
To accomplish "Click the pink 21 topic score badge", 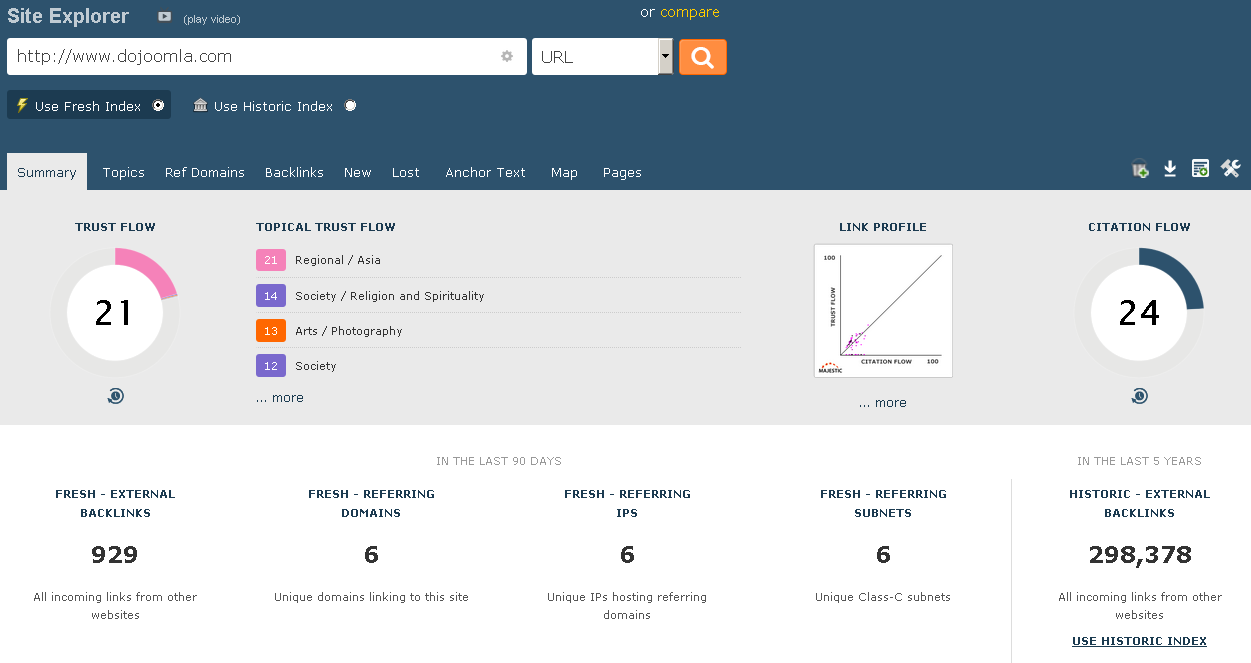I will click(271, 260).
